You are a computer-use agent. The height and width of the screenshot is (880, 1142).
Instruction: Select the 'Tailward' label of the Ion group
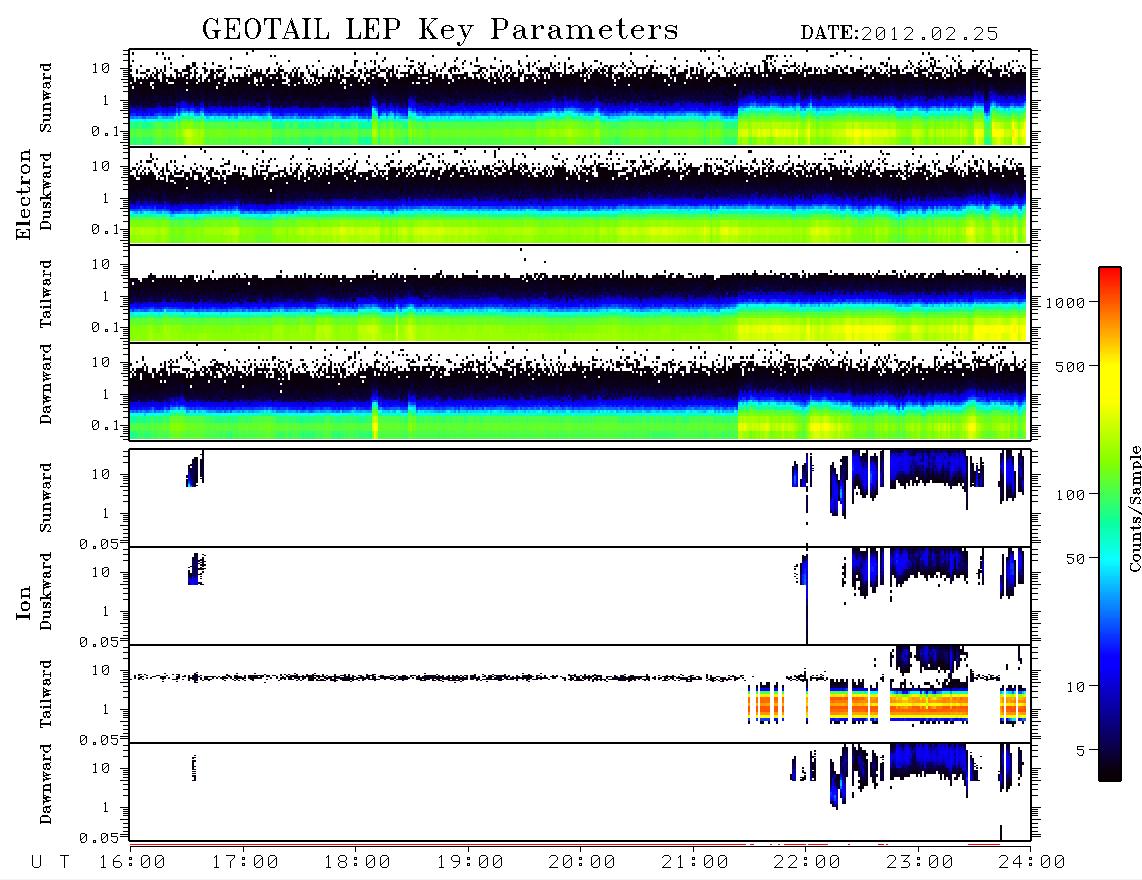click(x=46, y=694)
